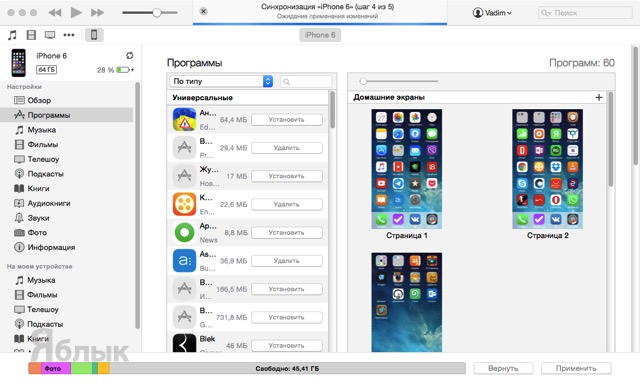
Task: Click Установить for the 17 МБ app
Action: [287, 176]
